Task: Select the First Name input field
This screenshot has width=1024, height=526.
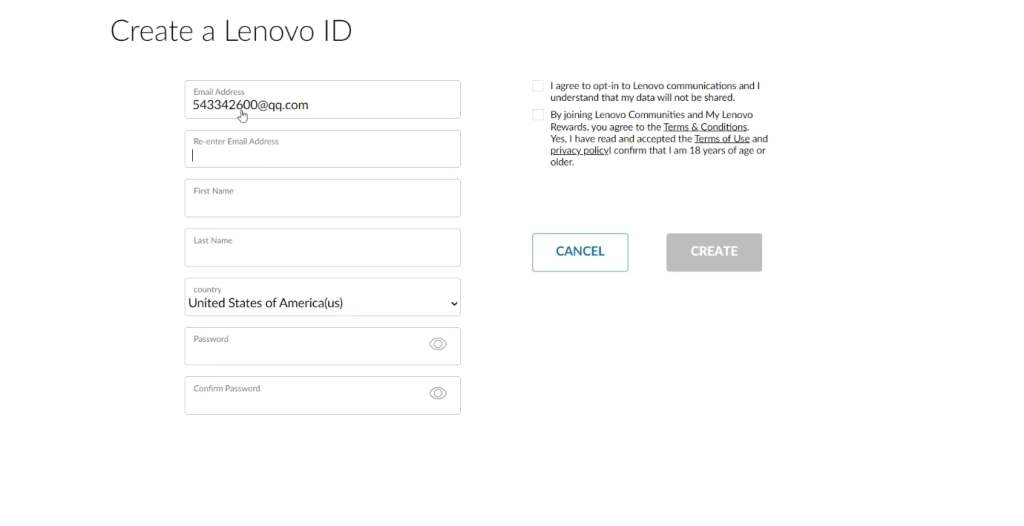Action: point(322,203)
